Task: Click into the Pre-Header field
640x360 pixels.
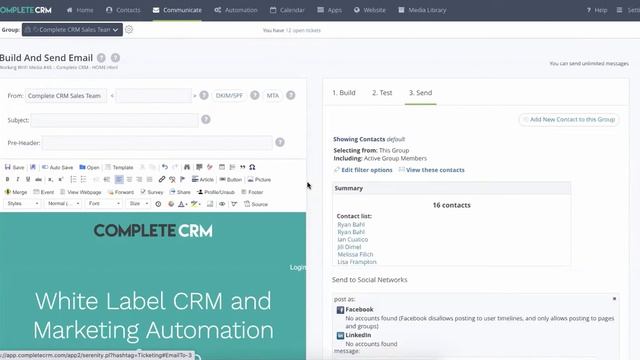Action: coord(157,143)
